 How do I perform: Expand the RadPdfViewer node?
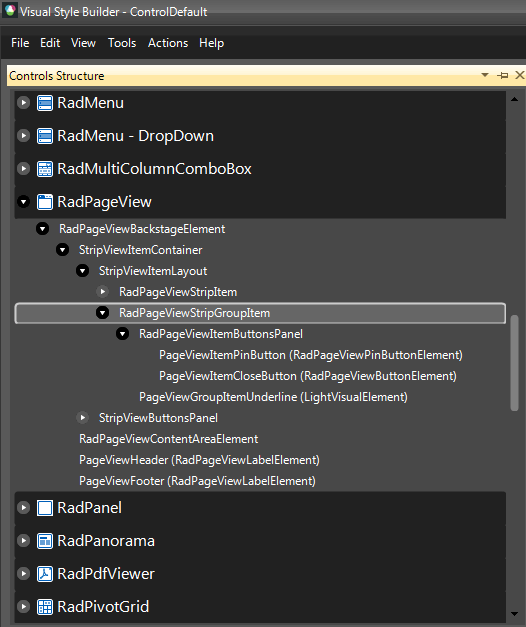(24, 574)
